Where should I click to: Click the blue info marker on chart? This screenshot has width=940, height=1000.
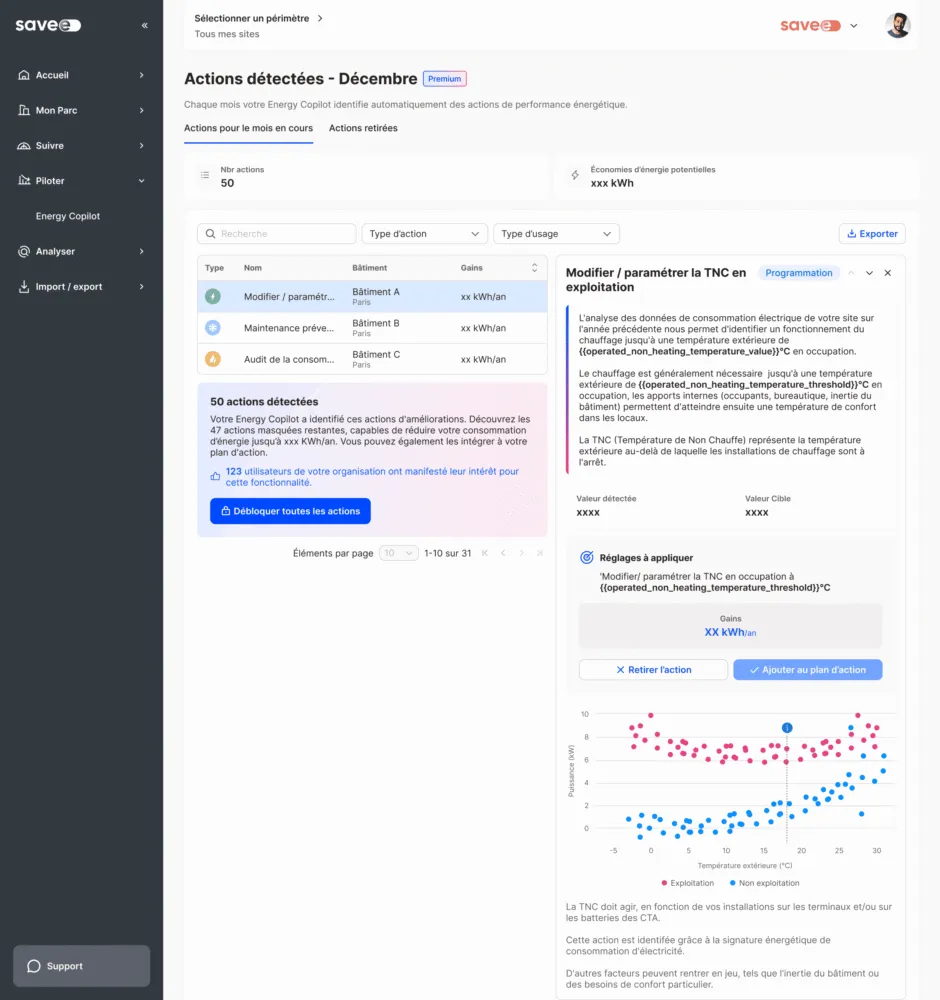coord(787,728)
